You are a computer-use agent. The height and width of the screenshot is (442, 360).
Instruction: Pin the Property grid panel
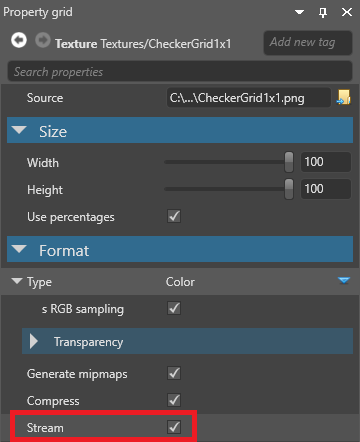[323, 12]
